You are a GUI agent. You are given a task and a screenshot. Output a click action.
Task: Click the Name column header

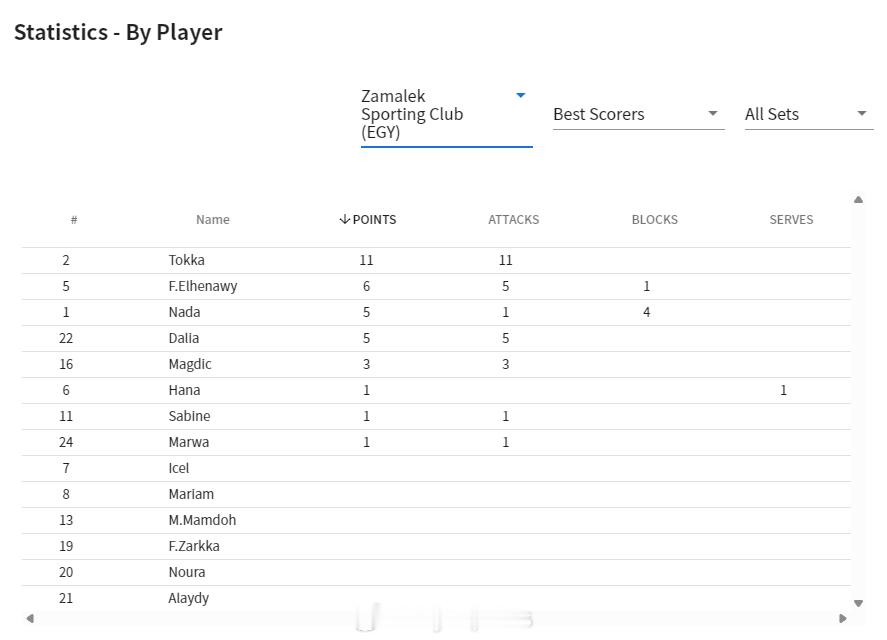click(212, 220)
